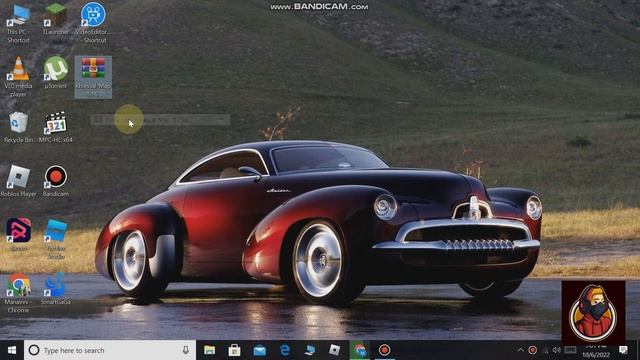The width and height of the screenshot is (640, 360).
Task: Select the SmartGaGa desktop icon
Action: (56, 289)
